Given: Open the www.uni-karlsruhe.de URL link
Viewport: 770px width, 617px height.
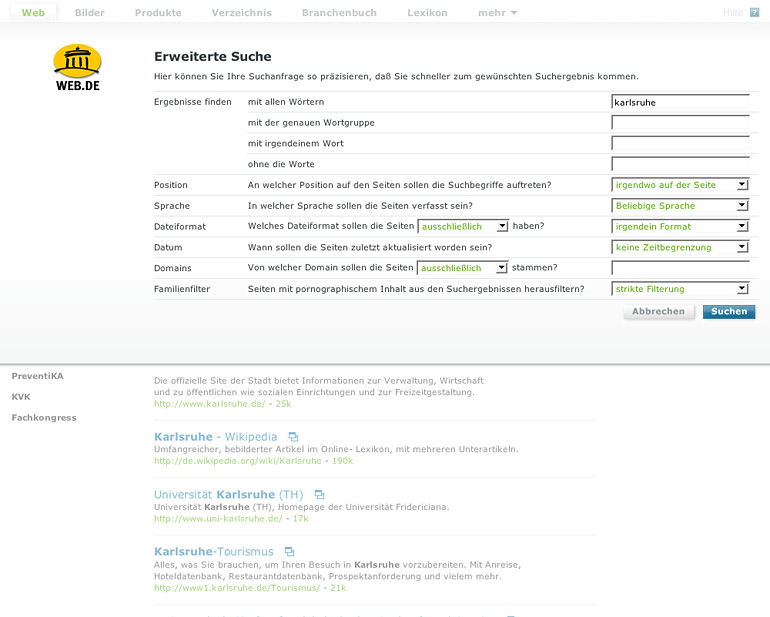Looking at the screenshot, I should [218, 518].
